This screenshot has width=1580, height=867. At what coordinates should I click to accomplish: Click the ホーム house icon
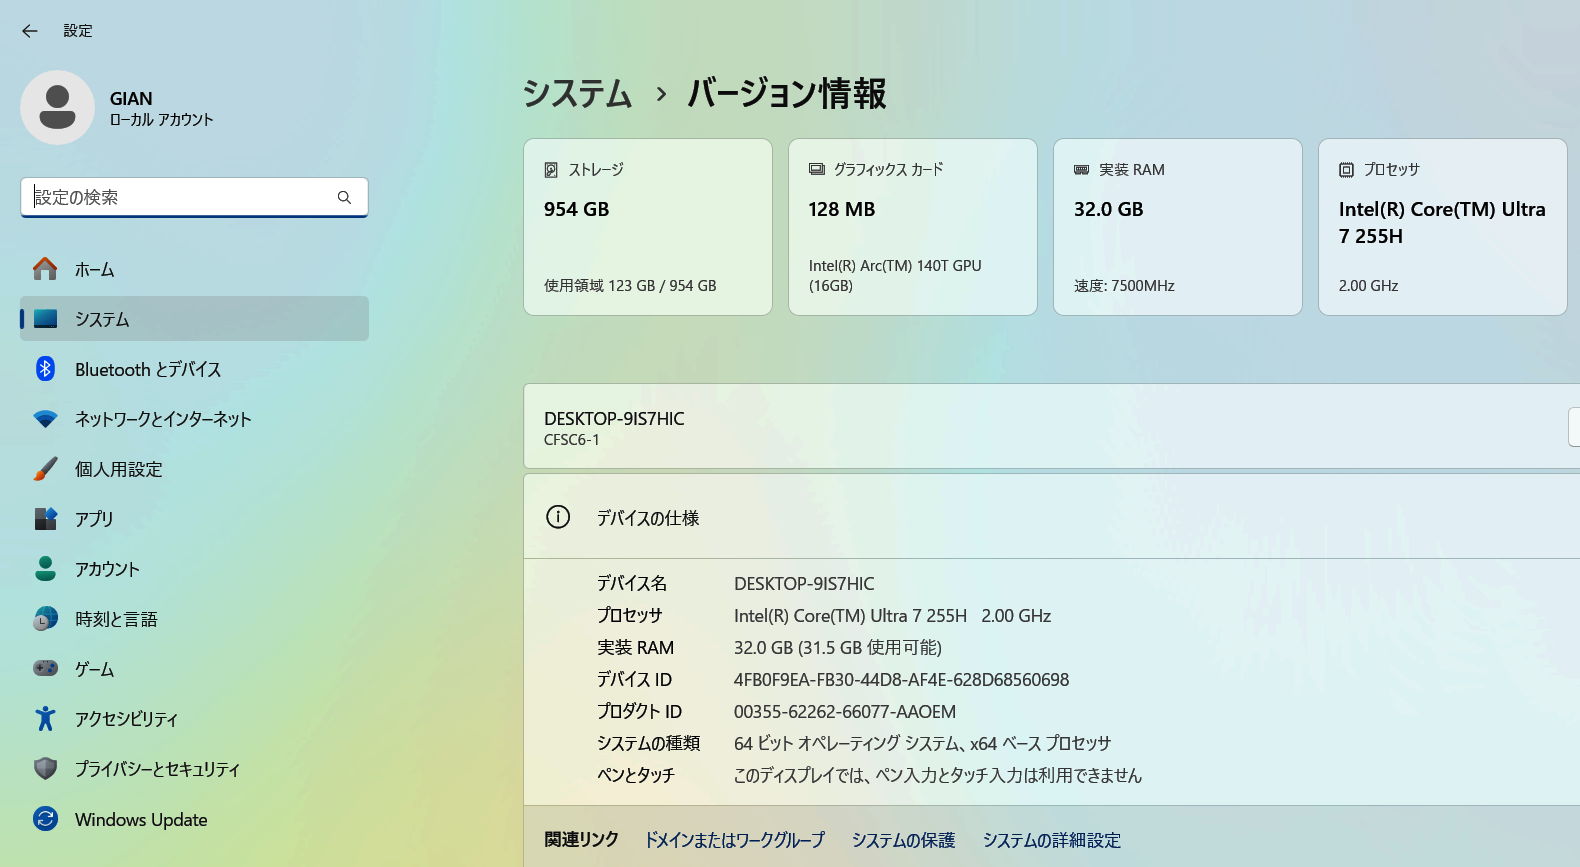click(x=45, y=269)
